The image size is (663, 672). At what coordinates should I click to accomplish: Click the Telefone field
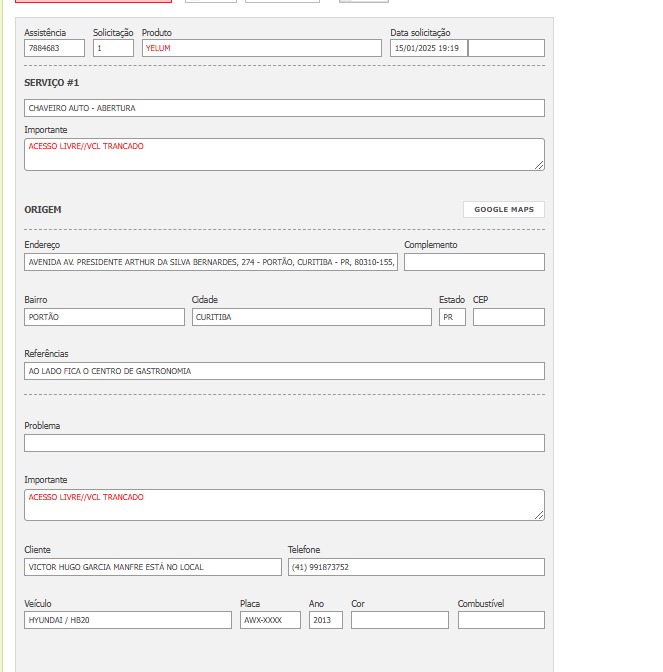click(416, 567)
